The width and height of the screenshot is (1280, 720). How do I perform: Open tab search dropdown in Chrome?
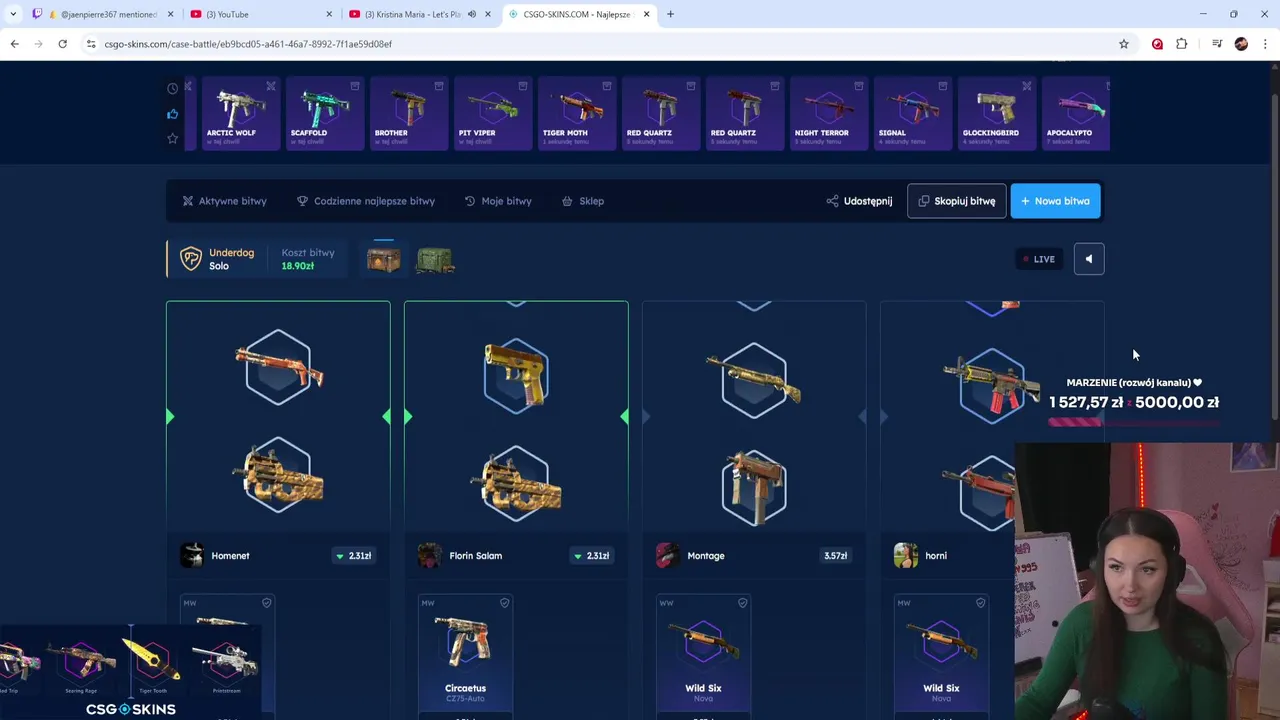click(x=13, y=14)
